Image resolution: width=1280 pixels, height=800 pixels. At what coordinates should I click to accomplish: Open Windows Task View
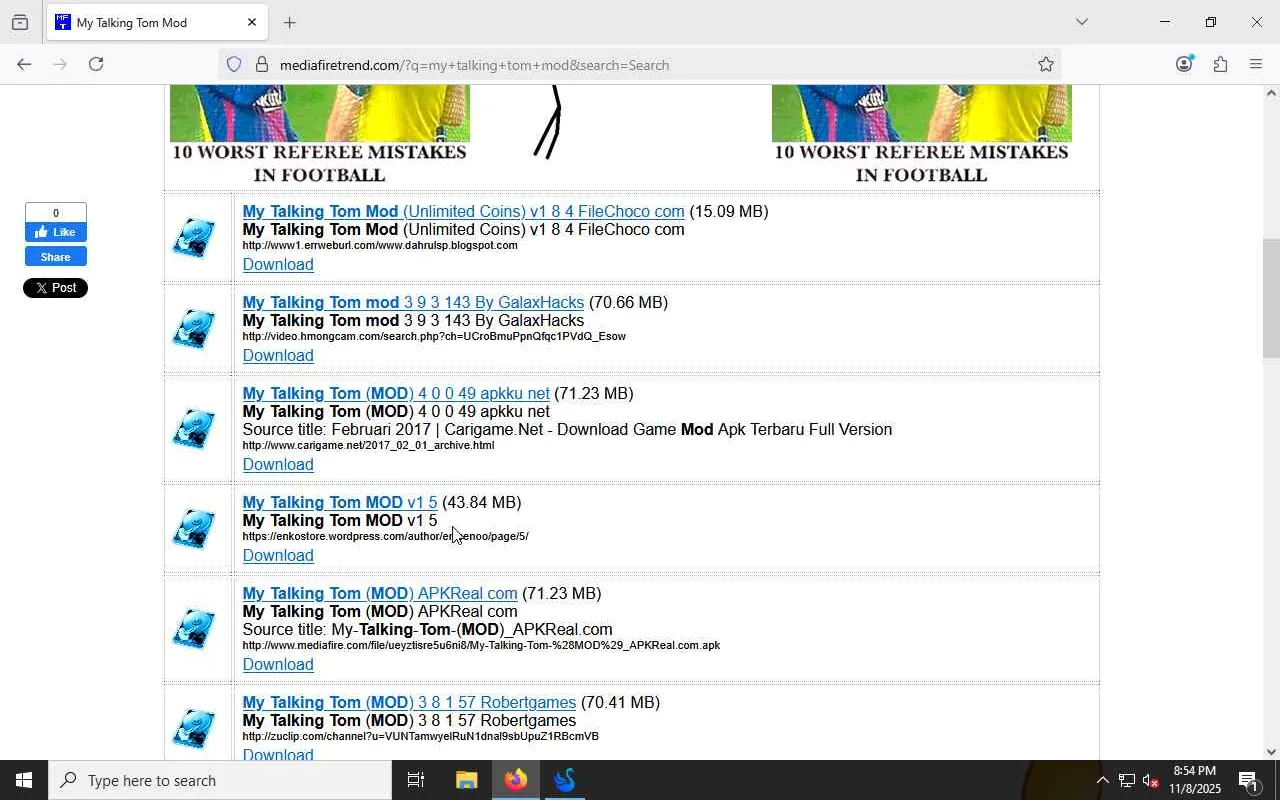point(416,780)
